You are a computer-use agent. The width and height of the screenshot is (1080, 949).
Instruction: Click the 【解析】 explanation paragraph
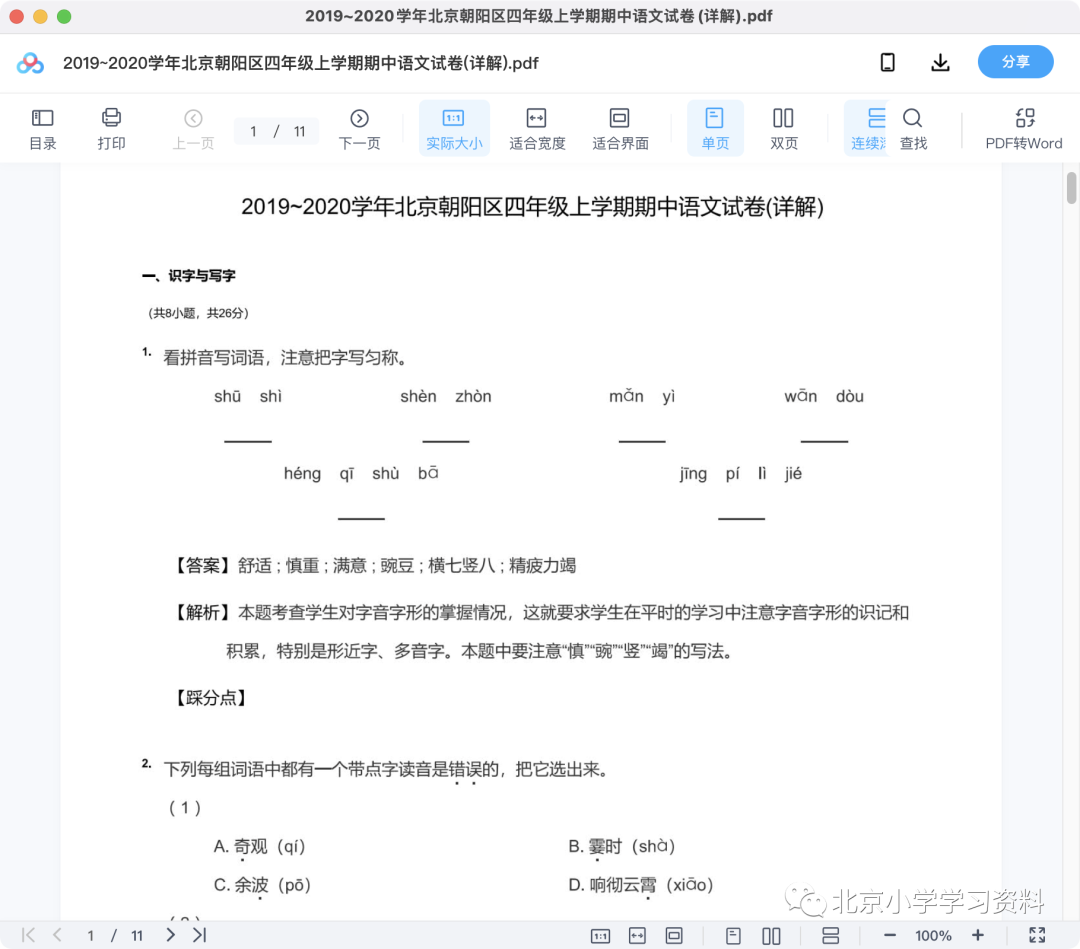tap(539, 632)
